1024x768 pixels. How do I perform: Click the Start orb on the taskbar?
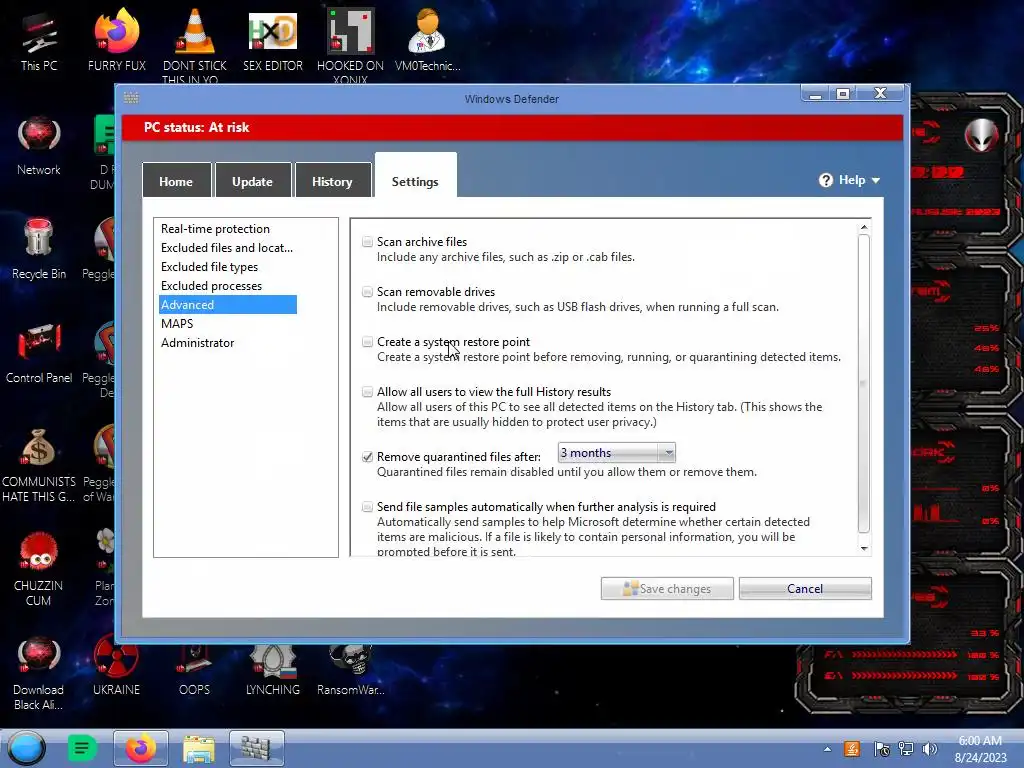(x=27, y=748)
